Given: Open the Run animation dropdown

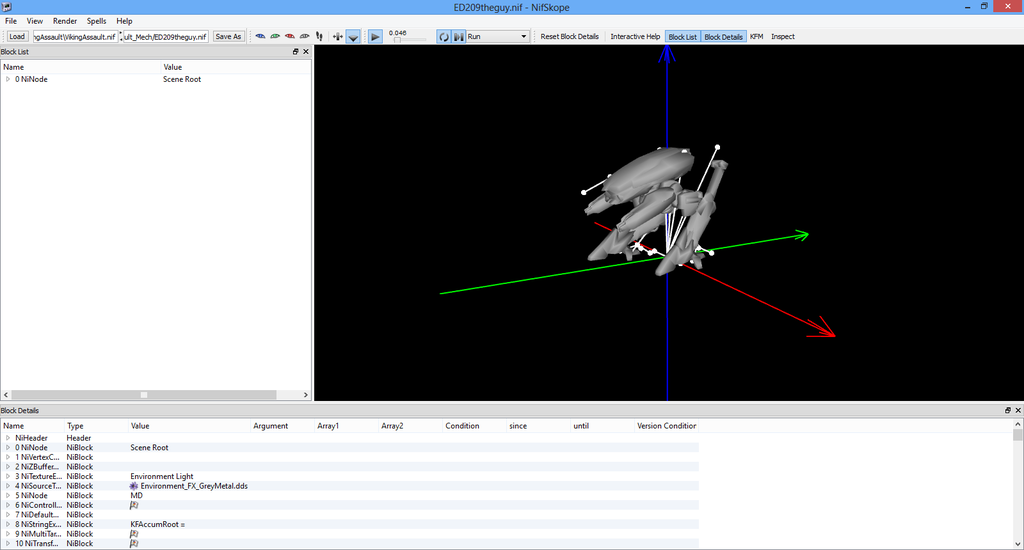Looking at the screenshot, I should (x=498, y=37).
